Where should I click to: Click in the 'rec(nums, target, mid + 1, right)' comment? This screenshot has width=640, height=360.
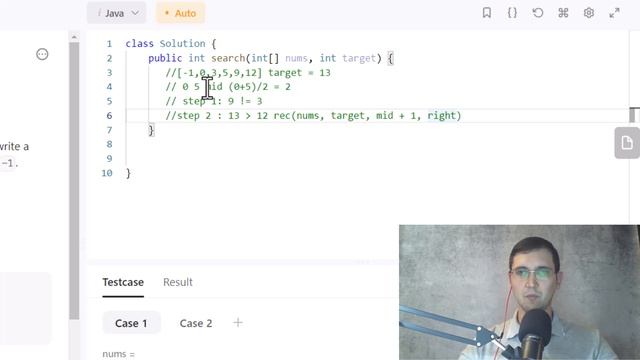(x=367, y=116)
